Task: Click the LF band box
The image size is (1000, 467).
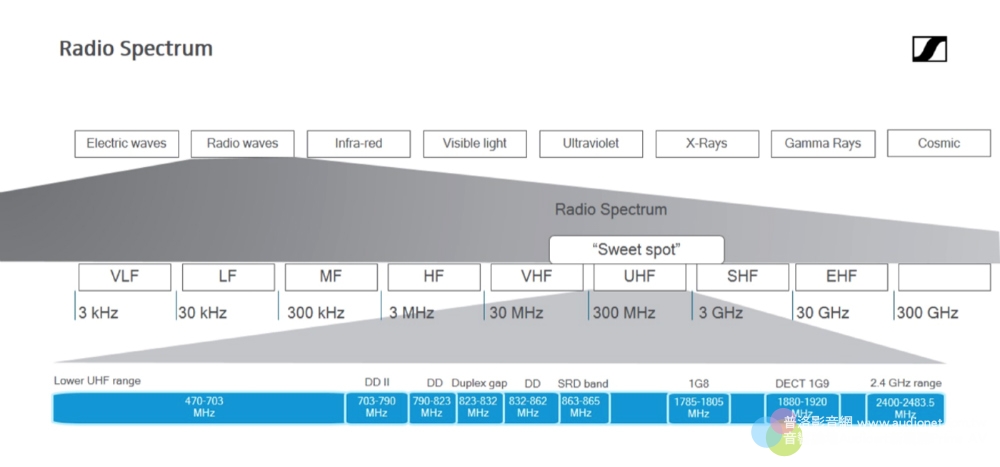Action: [228, 277]
